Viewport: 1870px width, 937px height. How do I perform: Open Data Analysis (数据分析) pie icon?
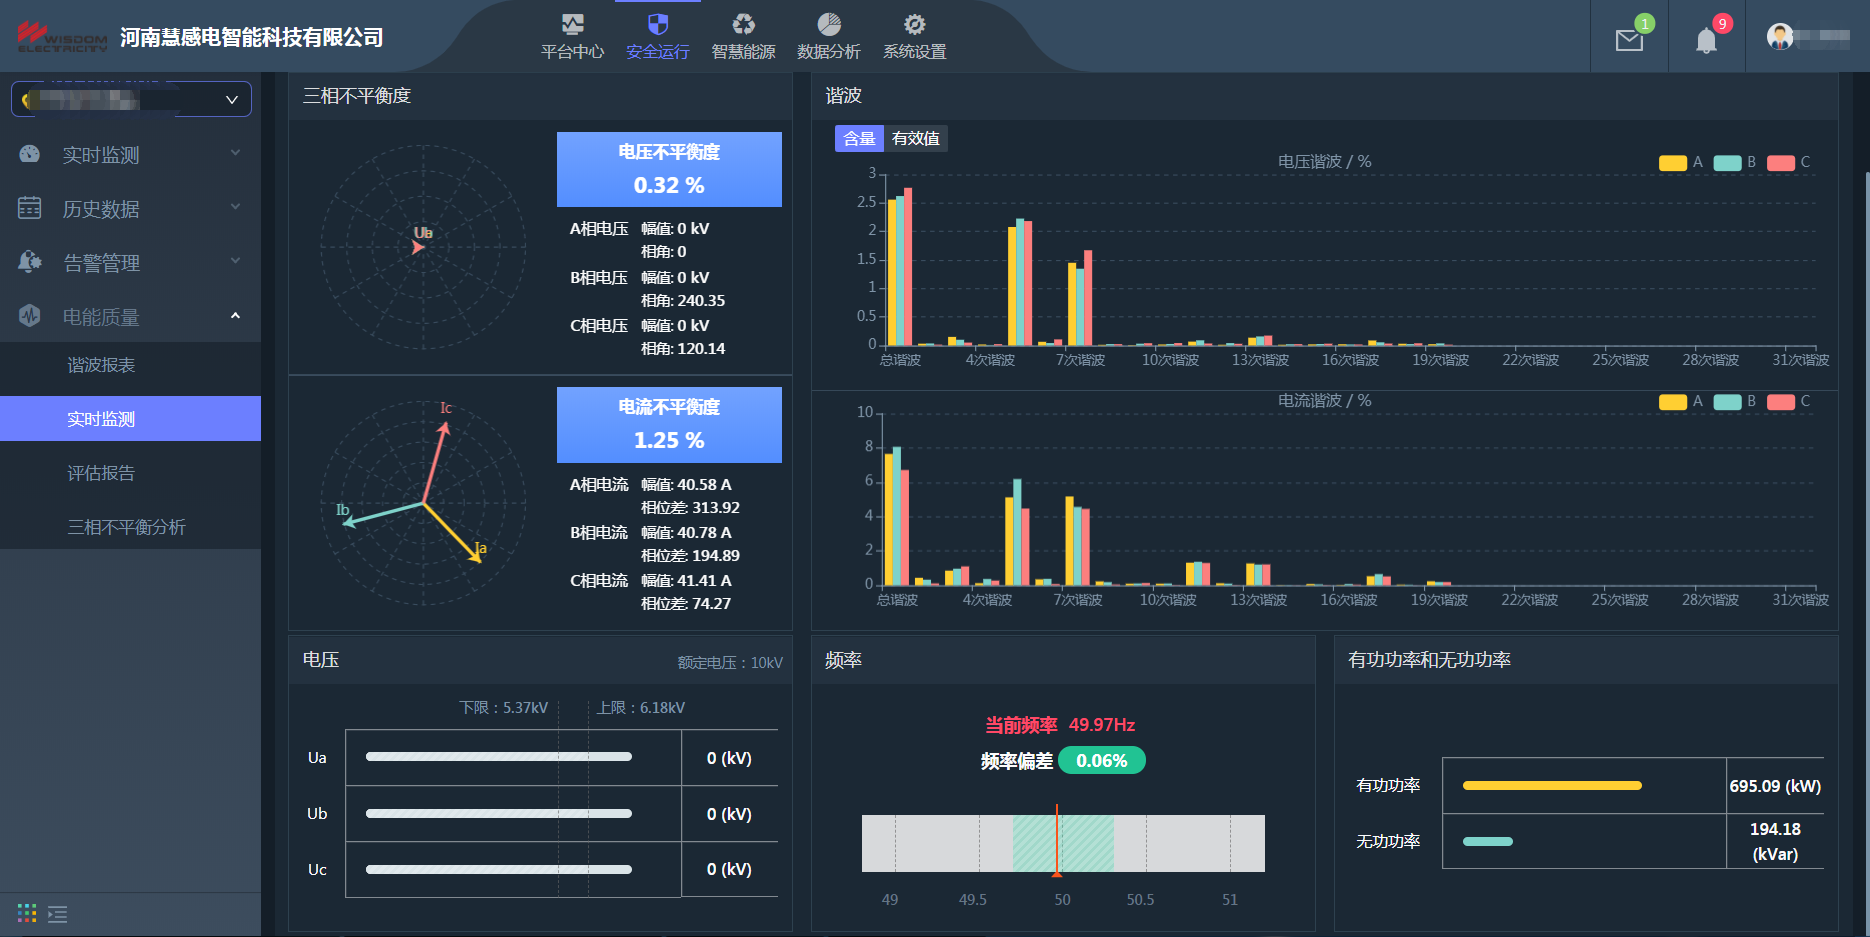(x=828, y=25)
